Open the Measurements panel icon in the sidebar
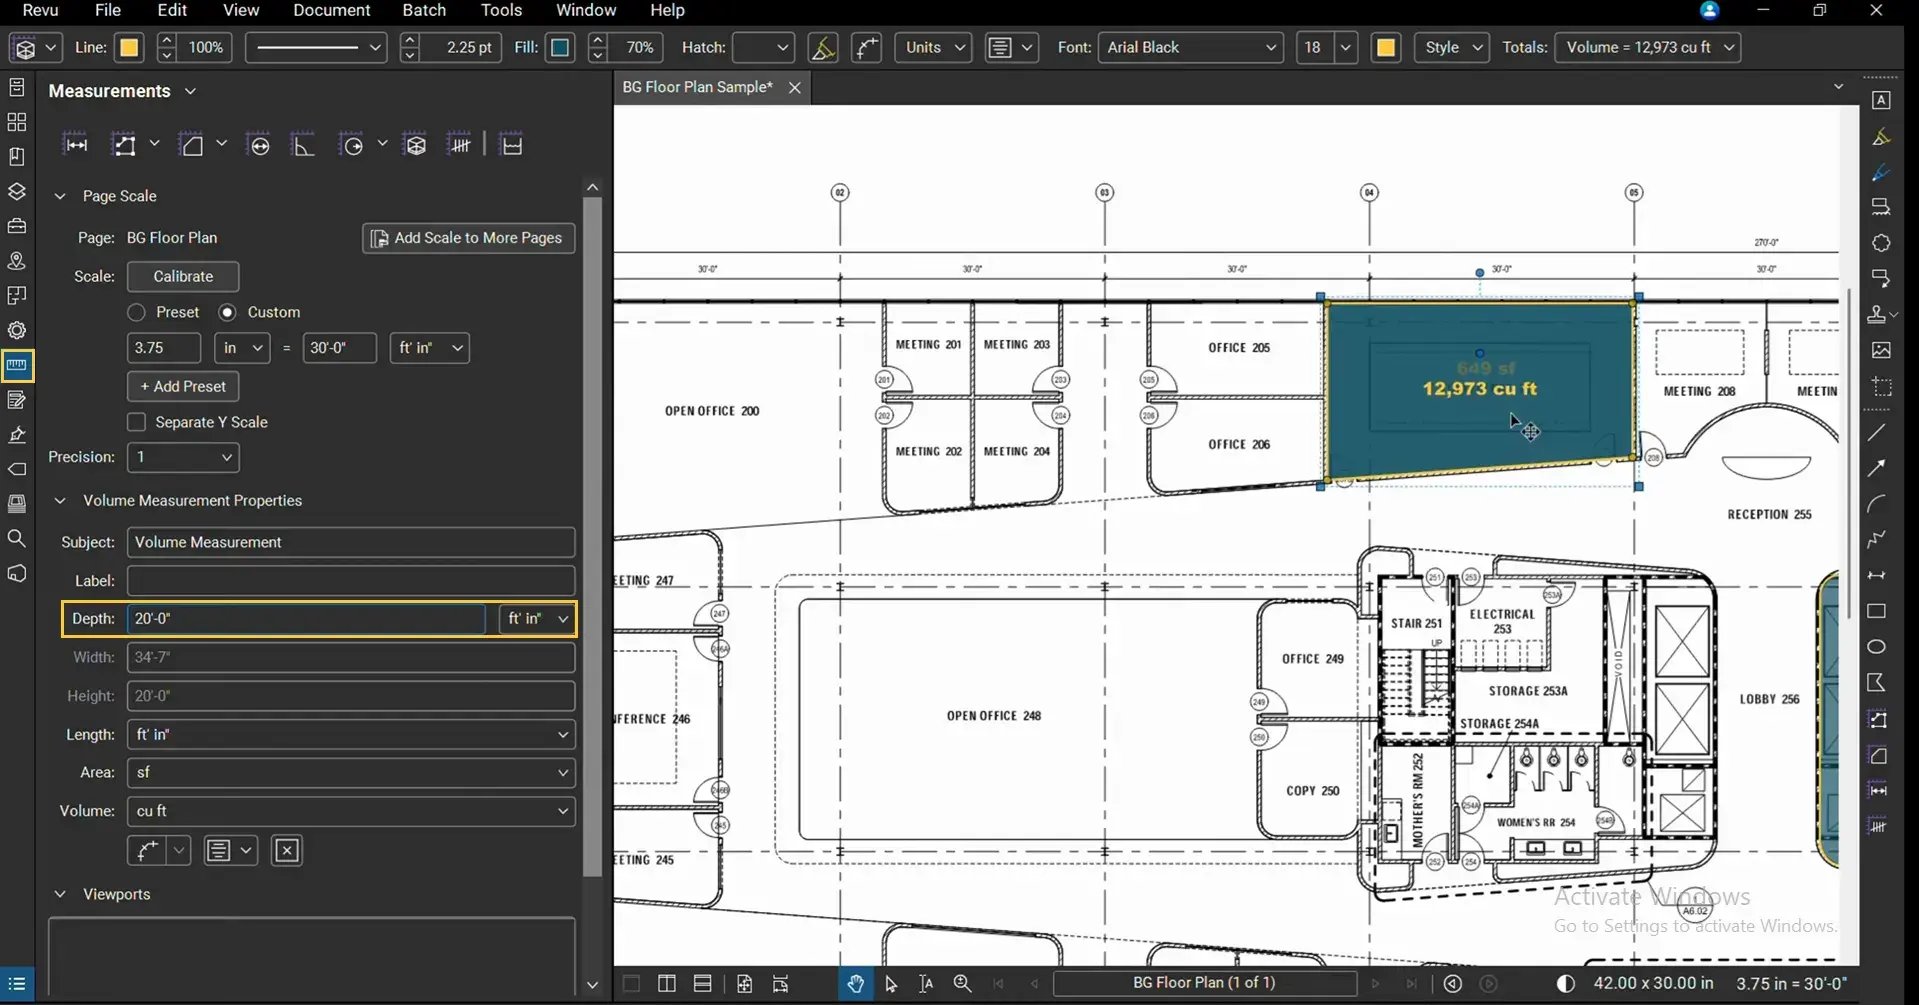 tap(17, 366)
